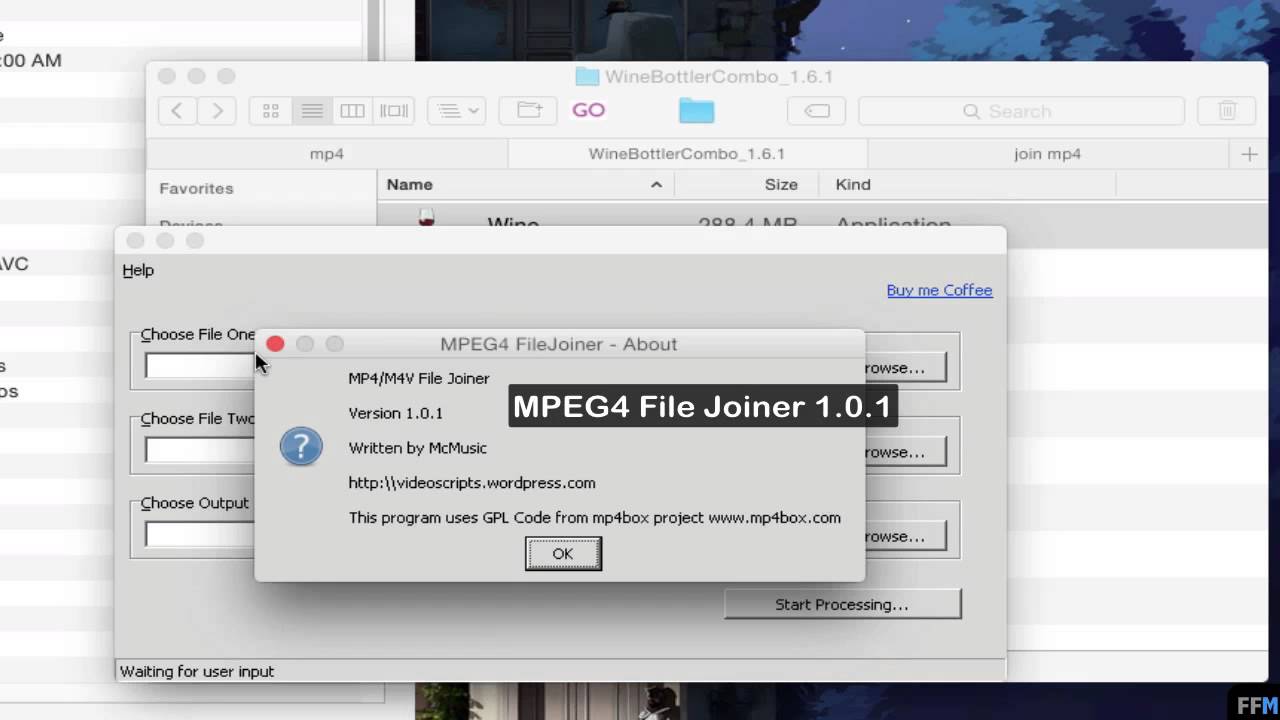Switch Finder to cover flow view

(x=394, y=111)
